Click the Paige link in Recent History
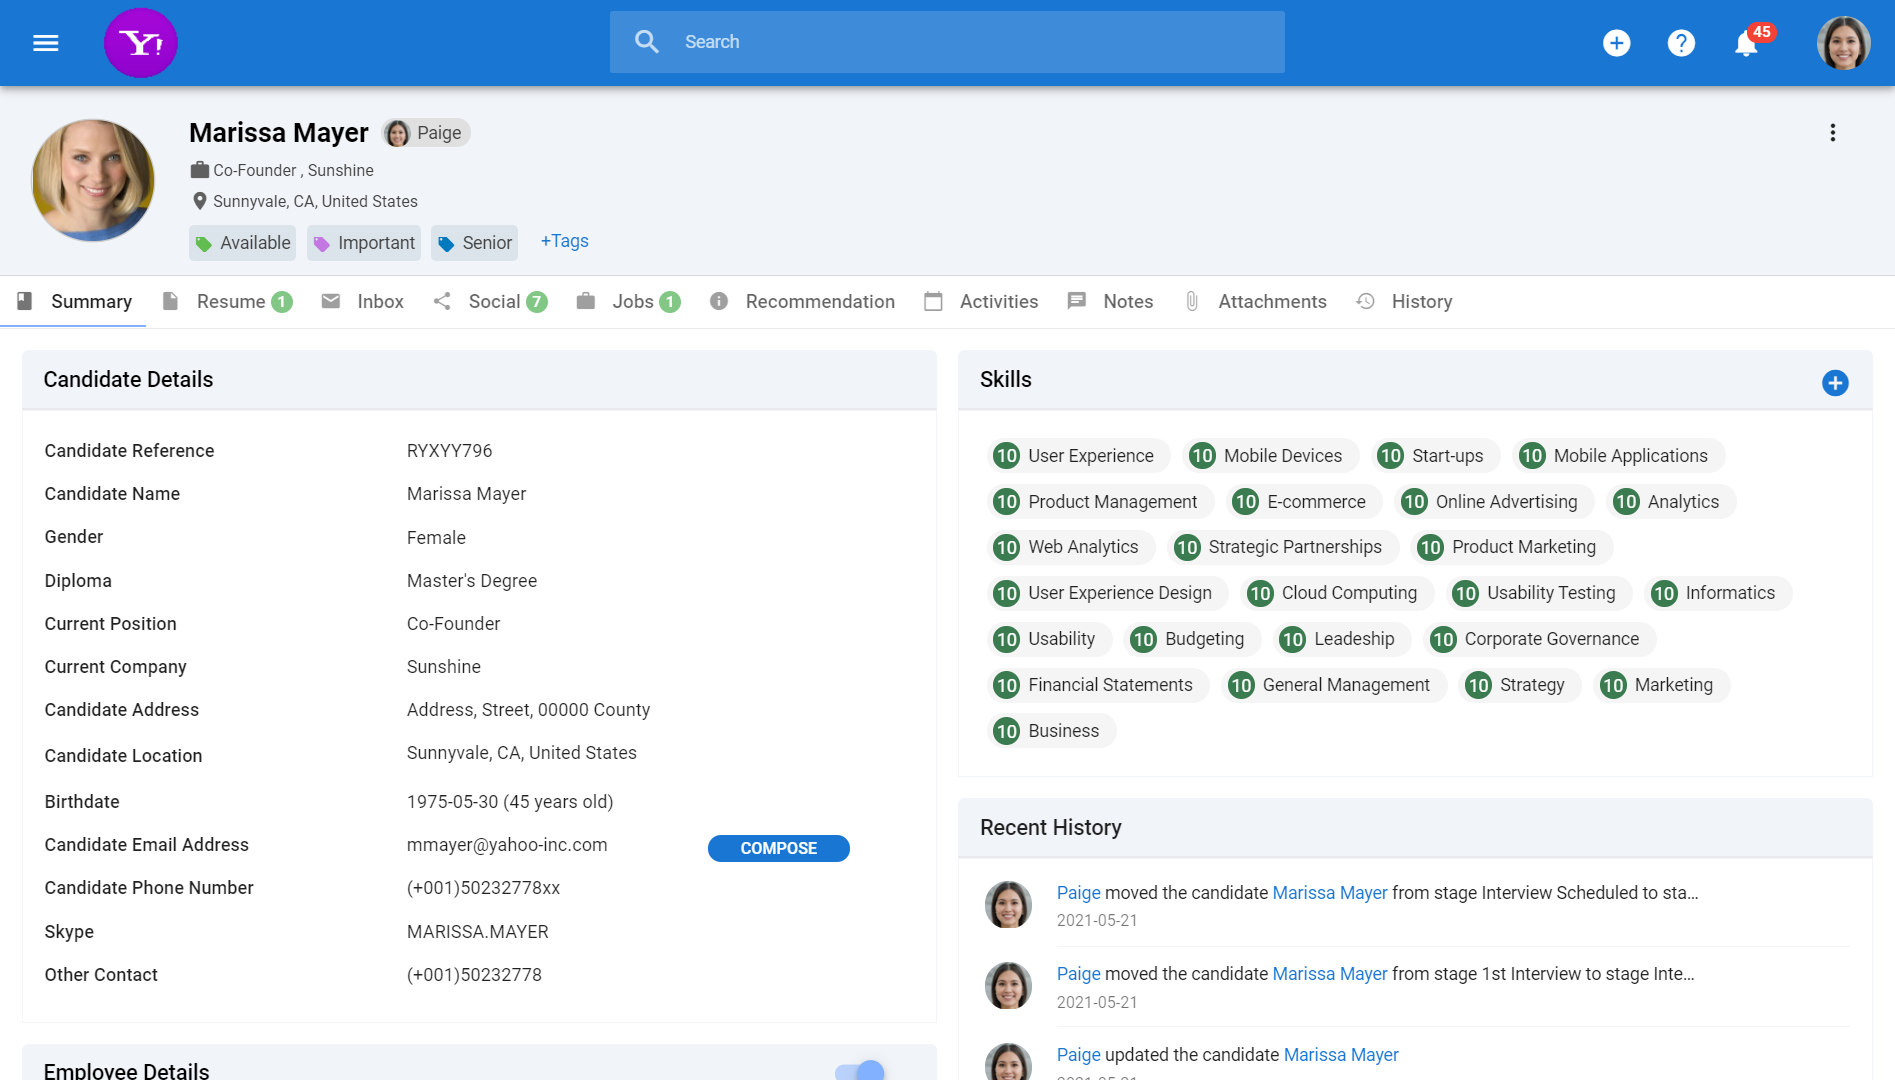Image resolution: width=1895 pixels, height=1080 pixels. [1077, 892]
